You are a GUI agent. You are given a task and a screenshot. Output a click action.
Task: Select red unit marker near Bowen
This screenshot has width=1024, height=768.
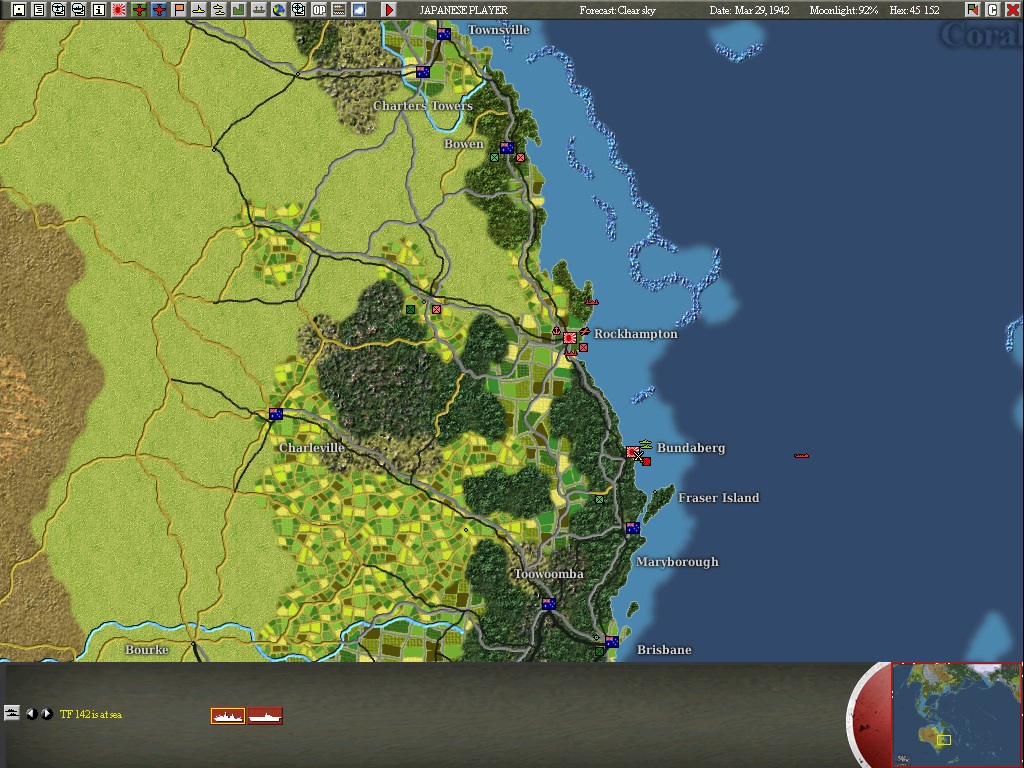point(520,157)
